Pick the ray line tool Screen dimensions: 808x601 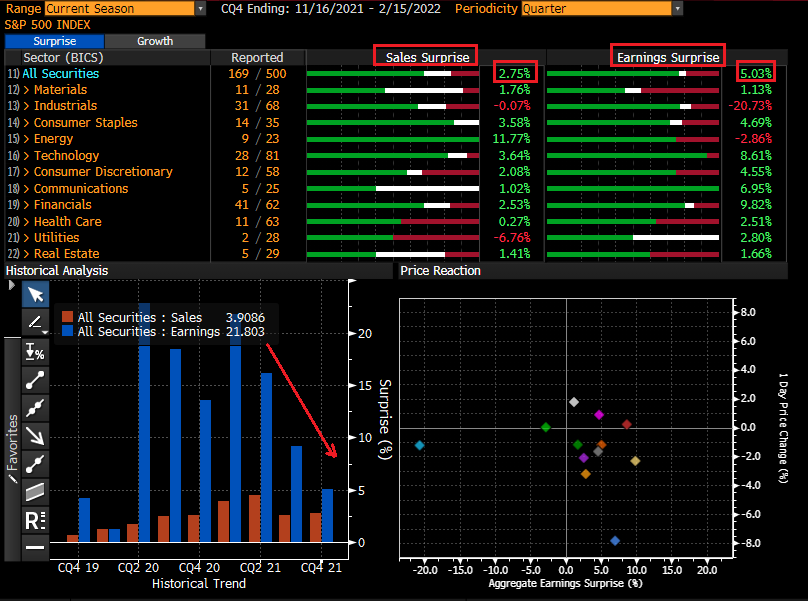(x=35, y=464)
